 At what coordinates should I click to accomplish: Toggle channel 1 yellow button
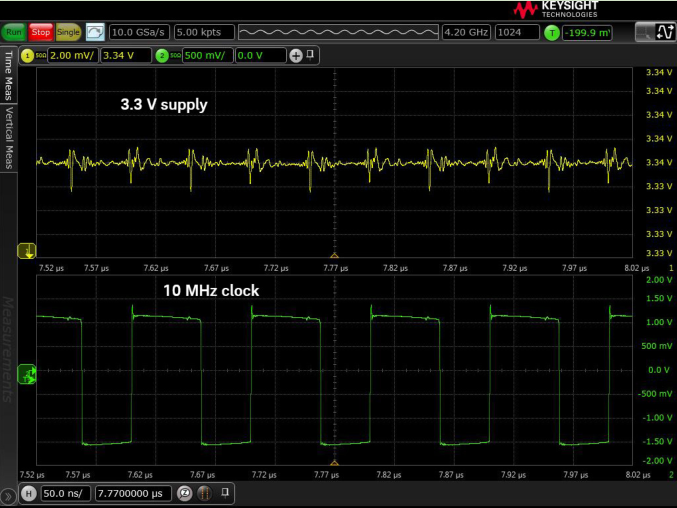(x=27, y=56)
